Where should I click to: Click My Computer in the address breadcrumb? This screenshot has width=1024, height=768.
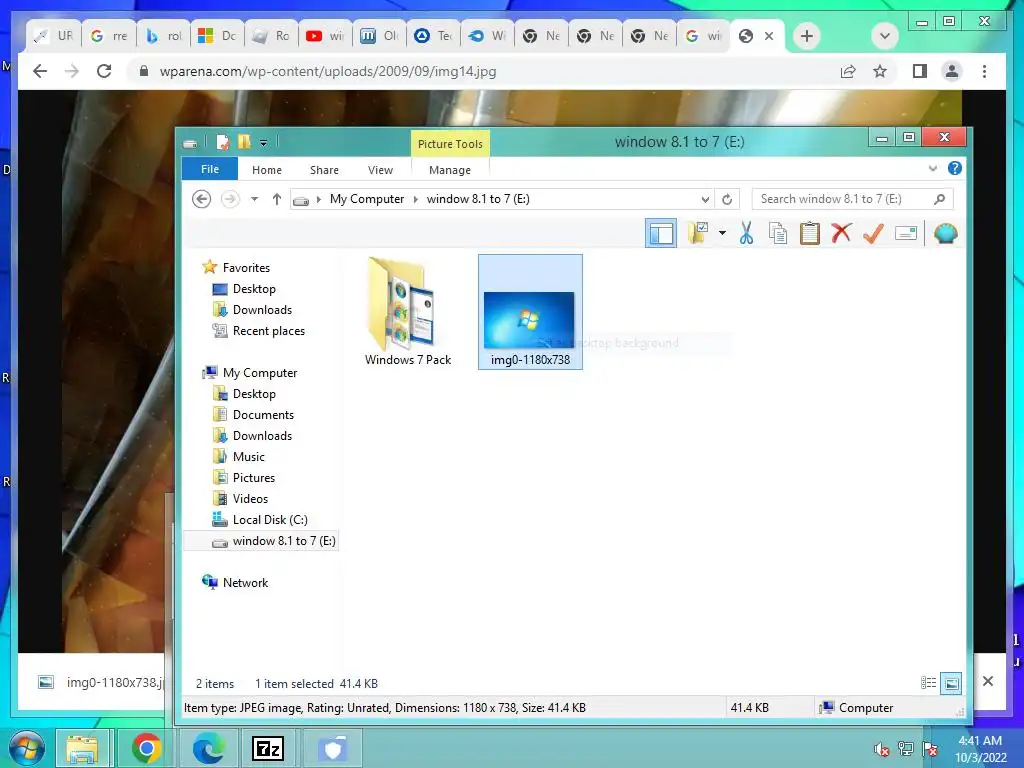[366, 199]
